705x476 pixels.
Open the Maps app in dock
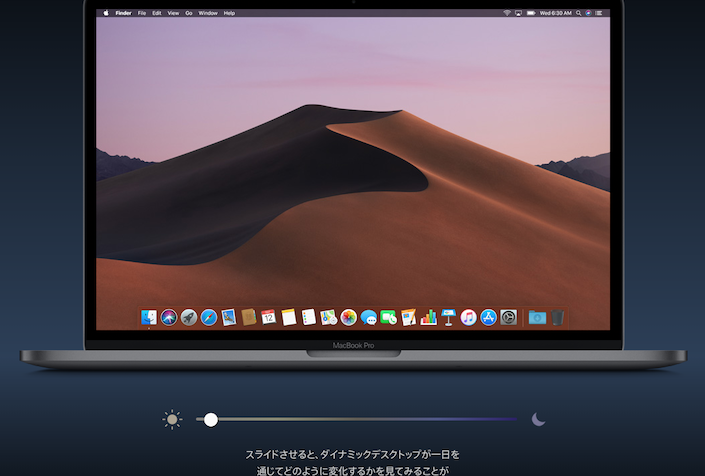click(x=329, y=317)
